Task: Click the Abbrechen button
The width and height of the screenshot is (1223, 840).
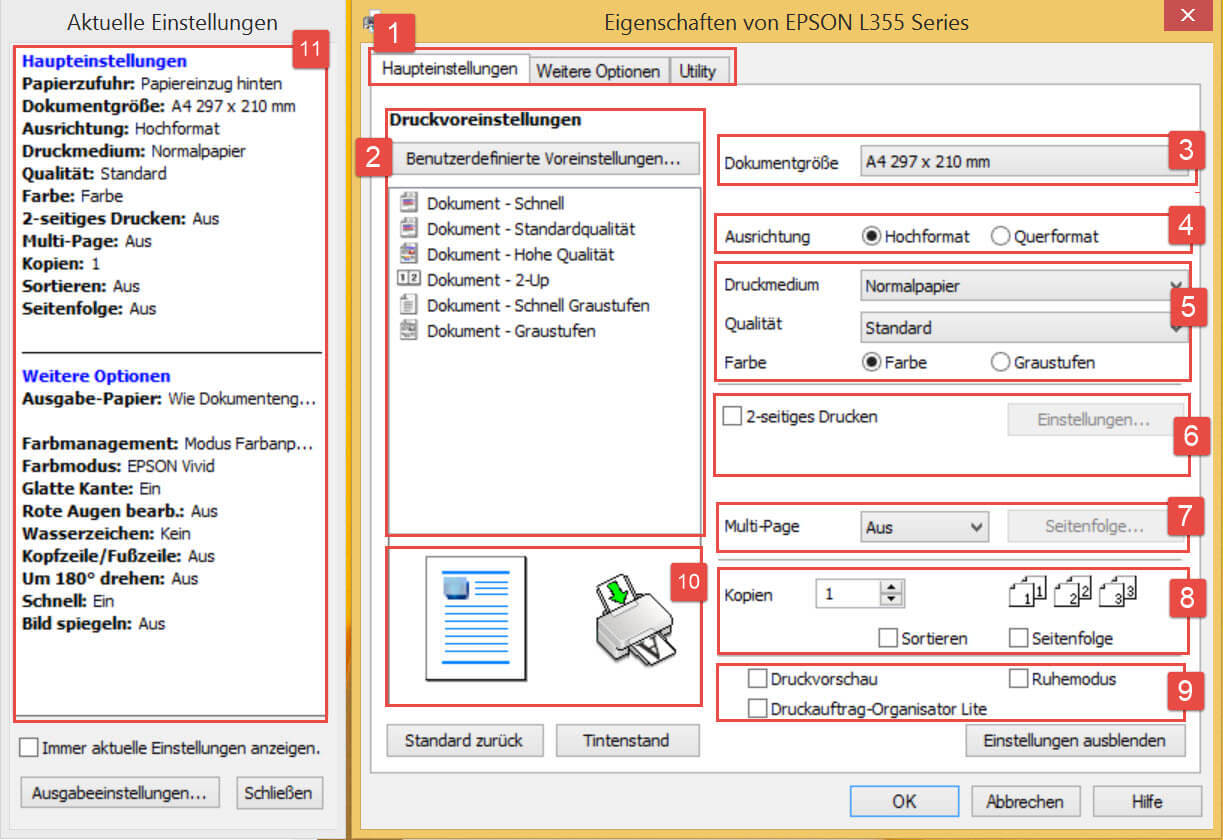Action: 1025,801
